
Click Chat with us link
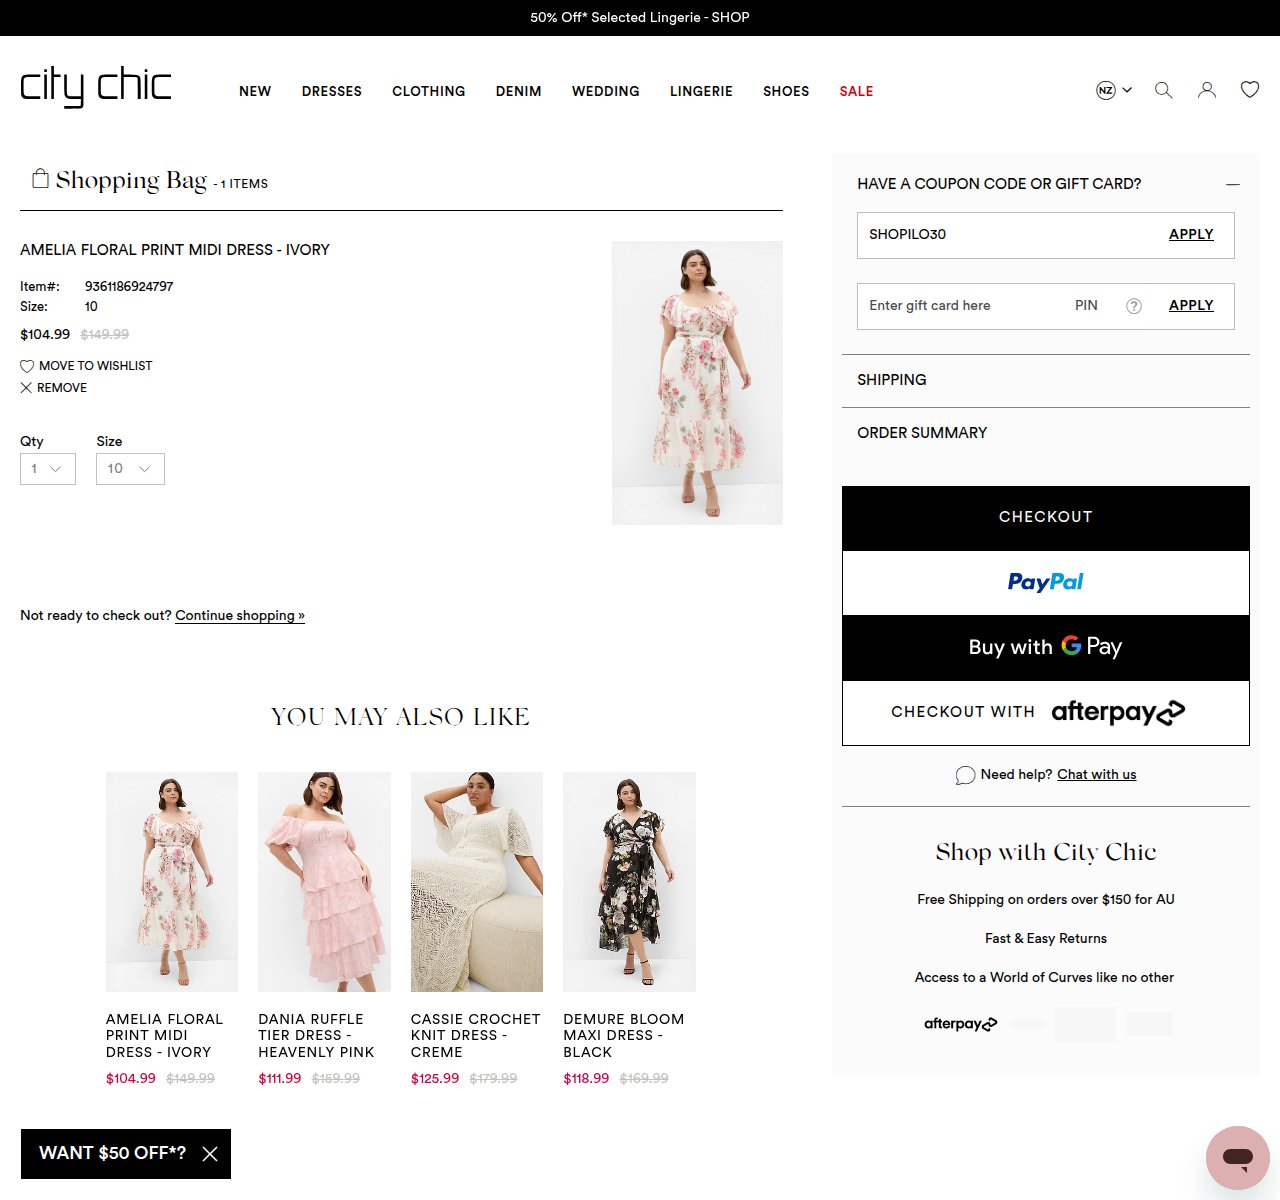1097,774
